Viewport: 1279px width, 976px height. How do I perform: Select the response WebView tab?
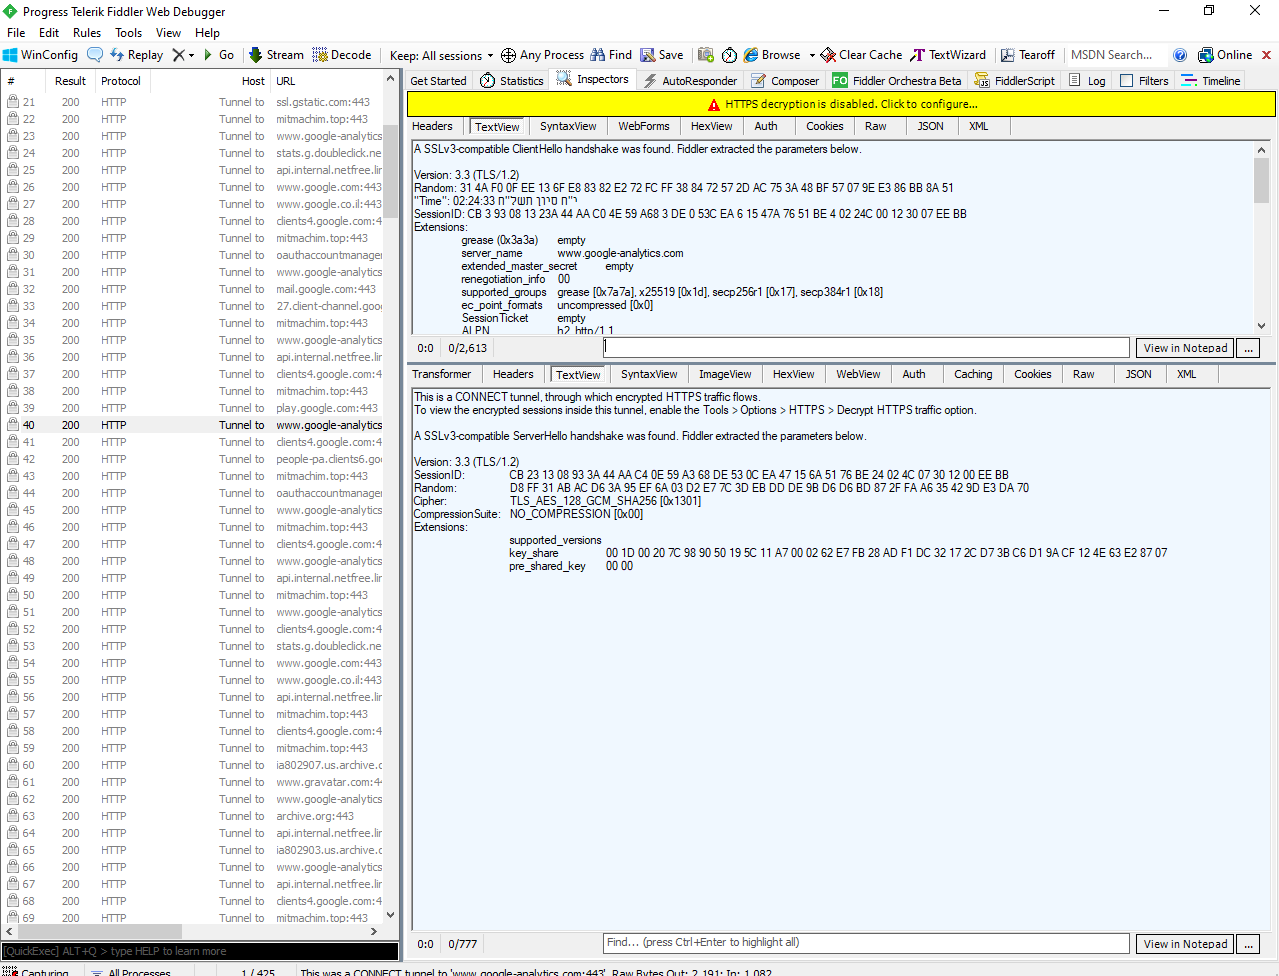click(858, 375)
